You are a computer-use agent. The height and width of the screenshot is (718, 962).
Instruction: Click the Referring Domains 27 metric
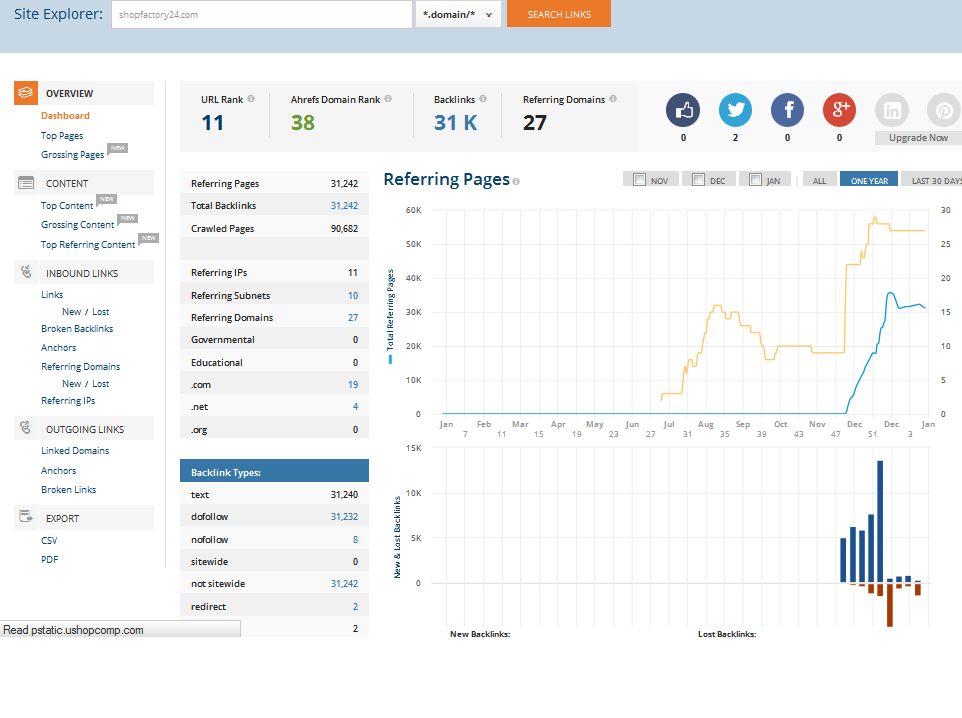[x=534, y=123]
